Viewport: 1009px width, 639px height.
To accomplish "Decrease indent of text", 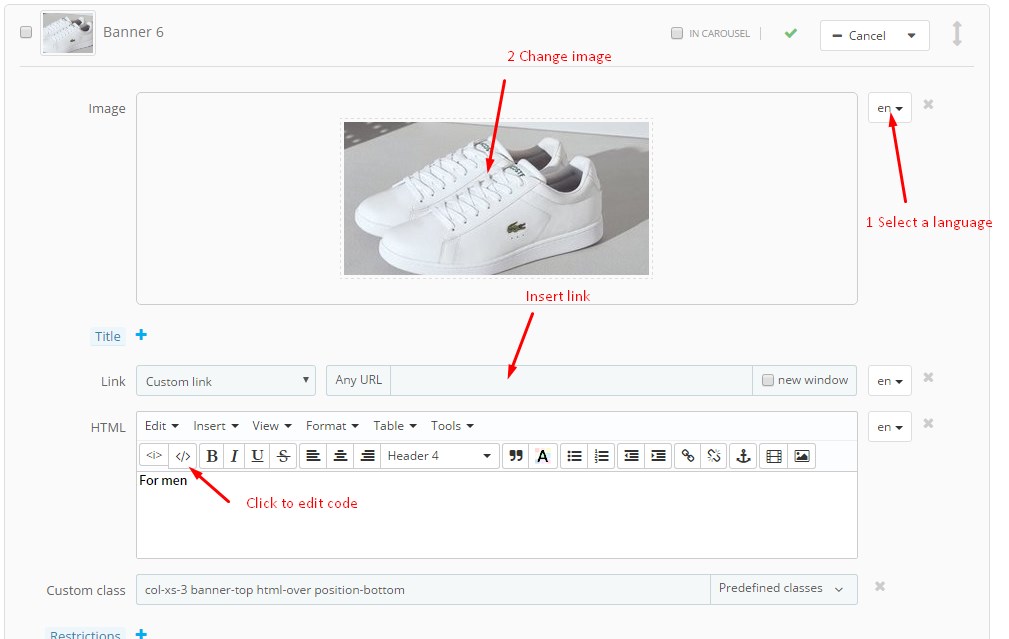I will click(x=631, y=456).
